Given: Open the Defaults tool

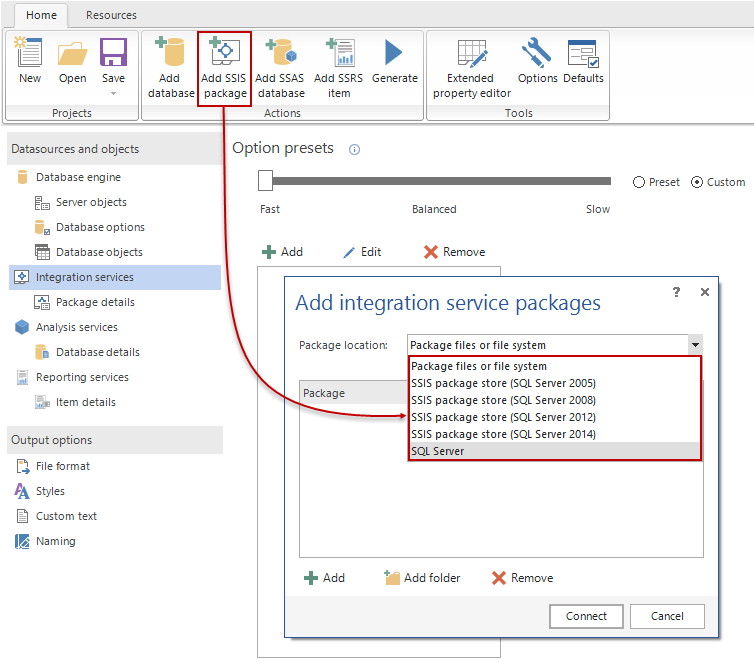Looking at the screenshot, I should (x=583, y=60).
